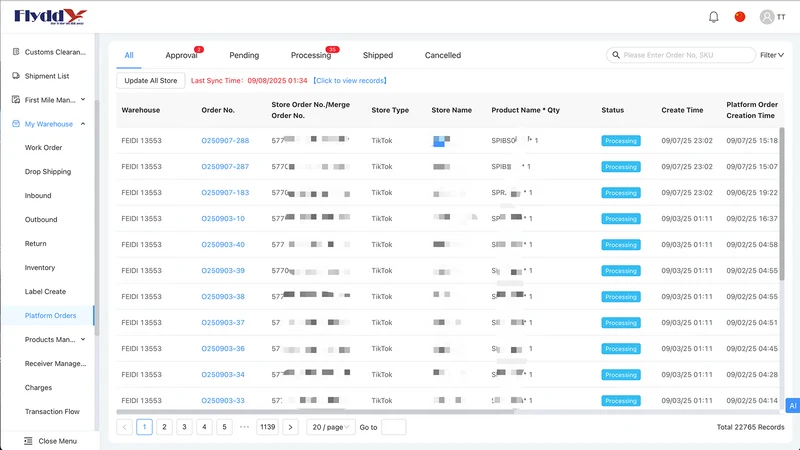The image size is (800, 450).
Task: Open Transaction Flow in sidebar
Action: click(x=52, y=411)
